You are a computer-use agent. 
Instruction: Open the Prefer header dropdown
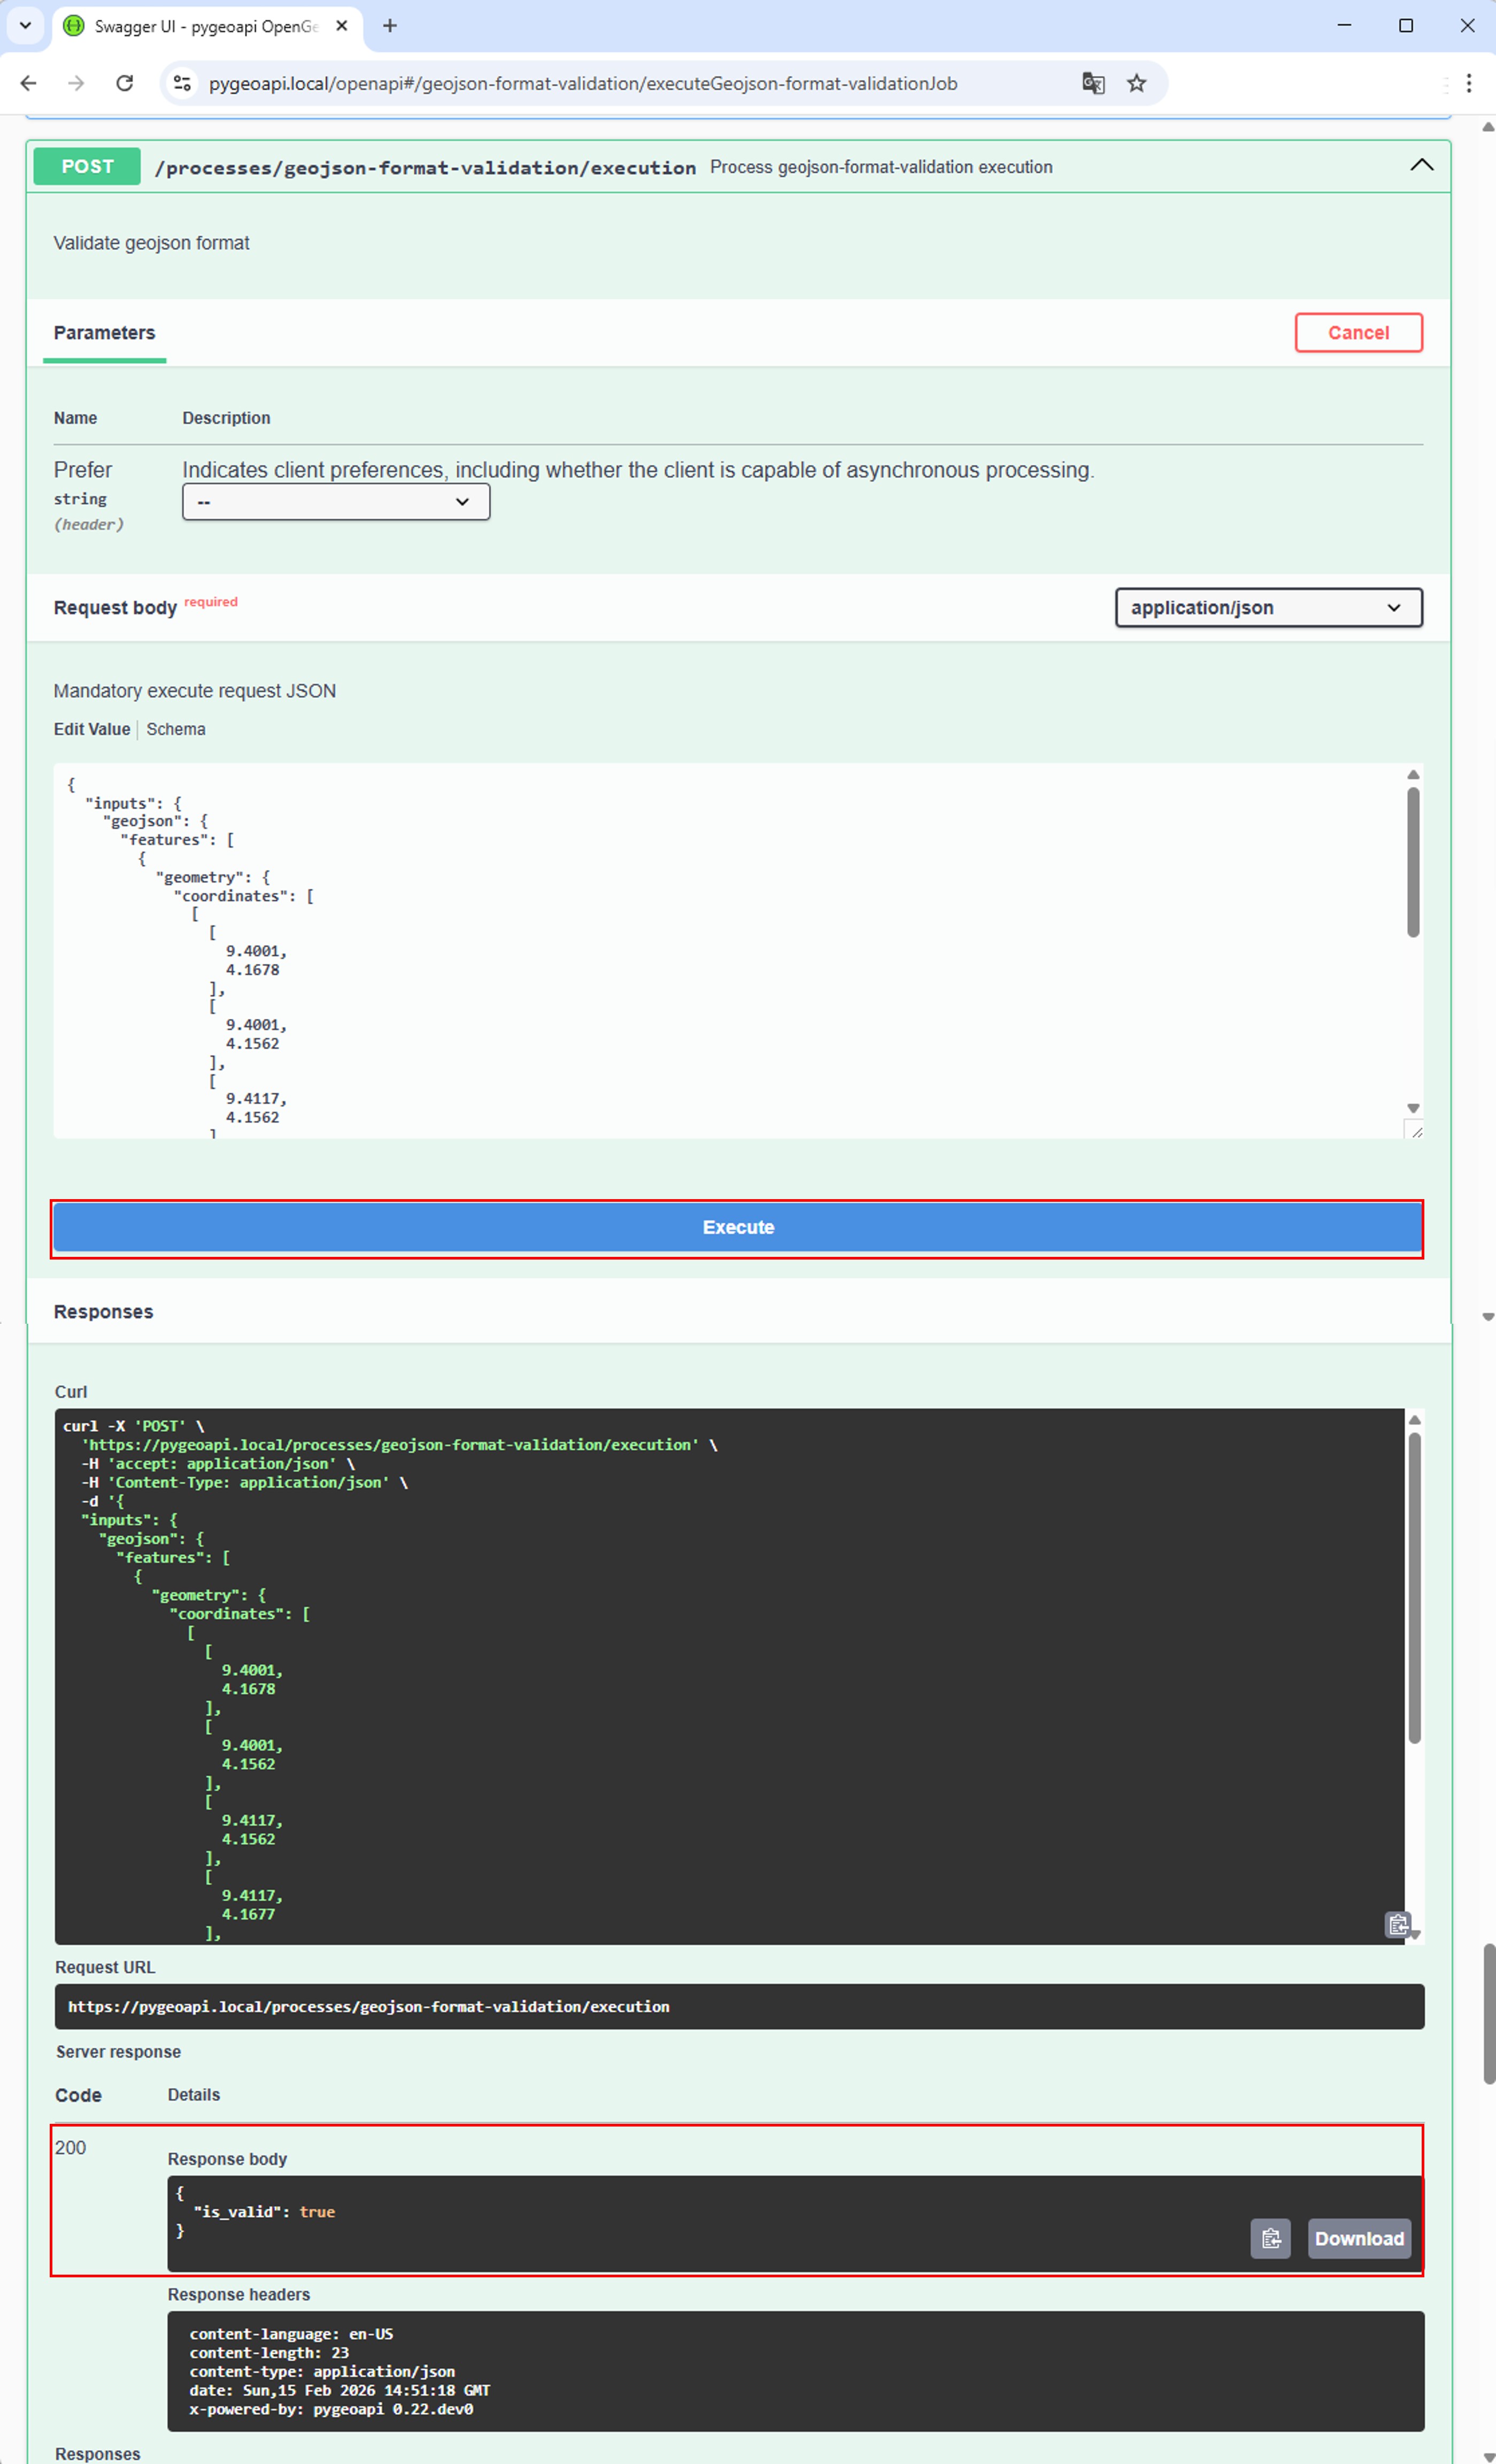coord(336,502)
